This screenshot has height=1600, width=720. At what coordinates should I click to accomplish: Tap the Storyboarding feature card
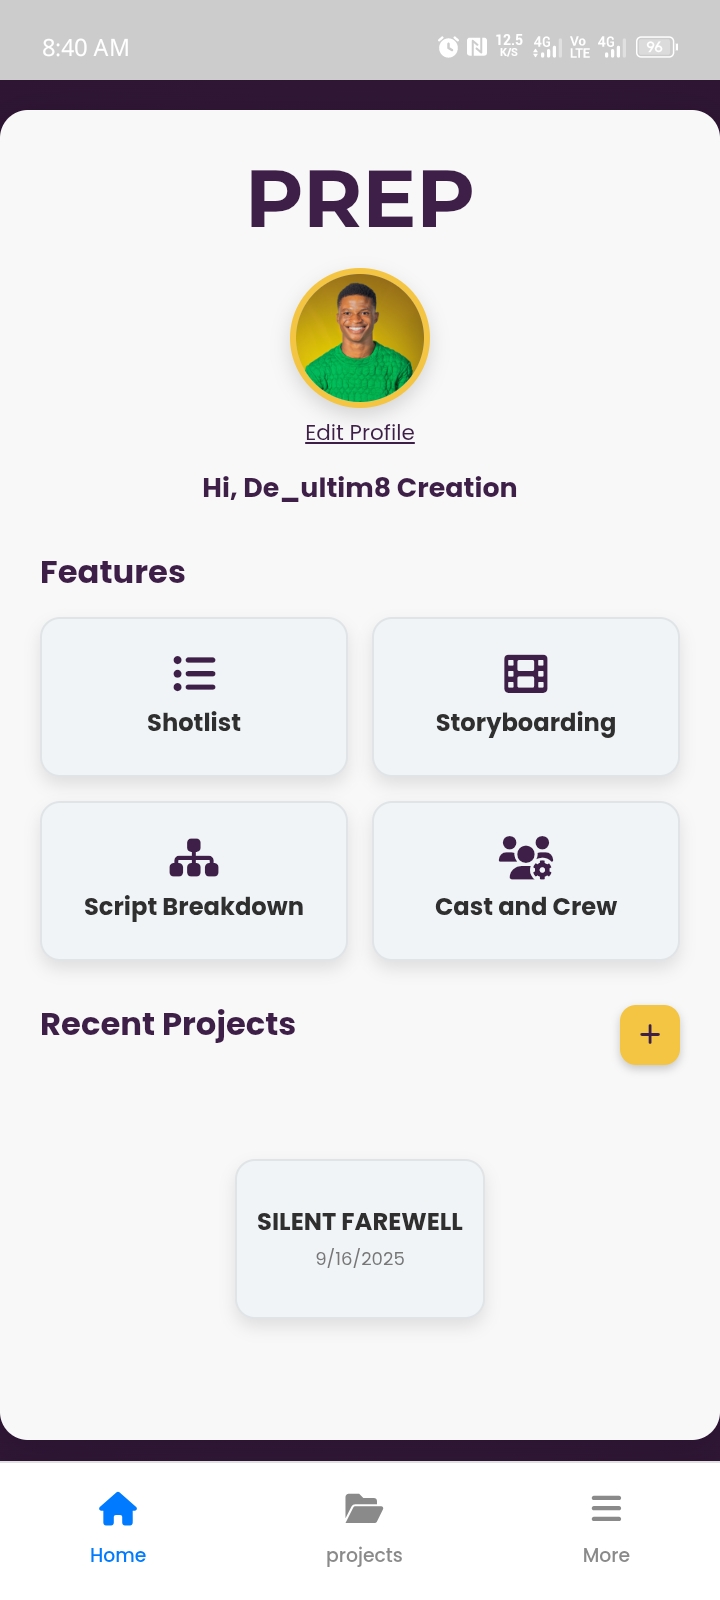click(525, 697)
